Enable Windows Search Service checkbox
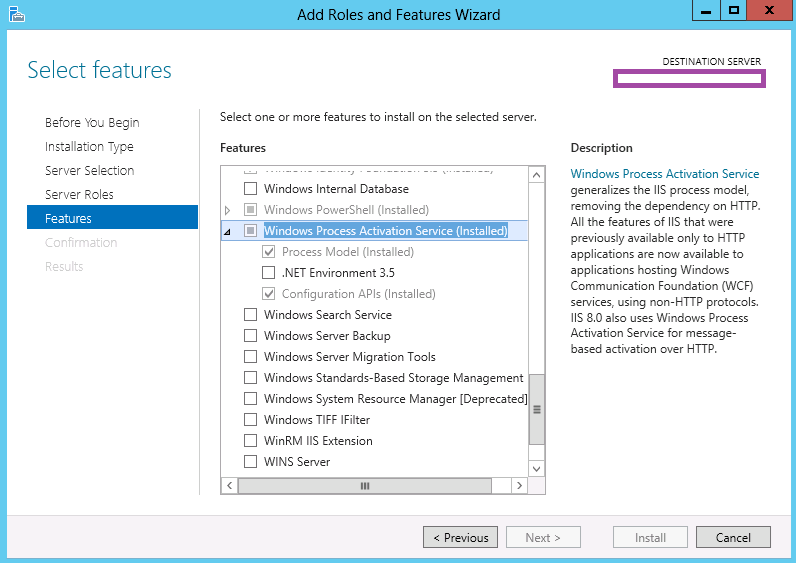796x563 pixels. pos(250,315)
